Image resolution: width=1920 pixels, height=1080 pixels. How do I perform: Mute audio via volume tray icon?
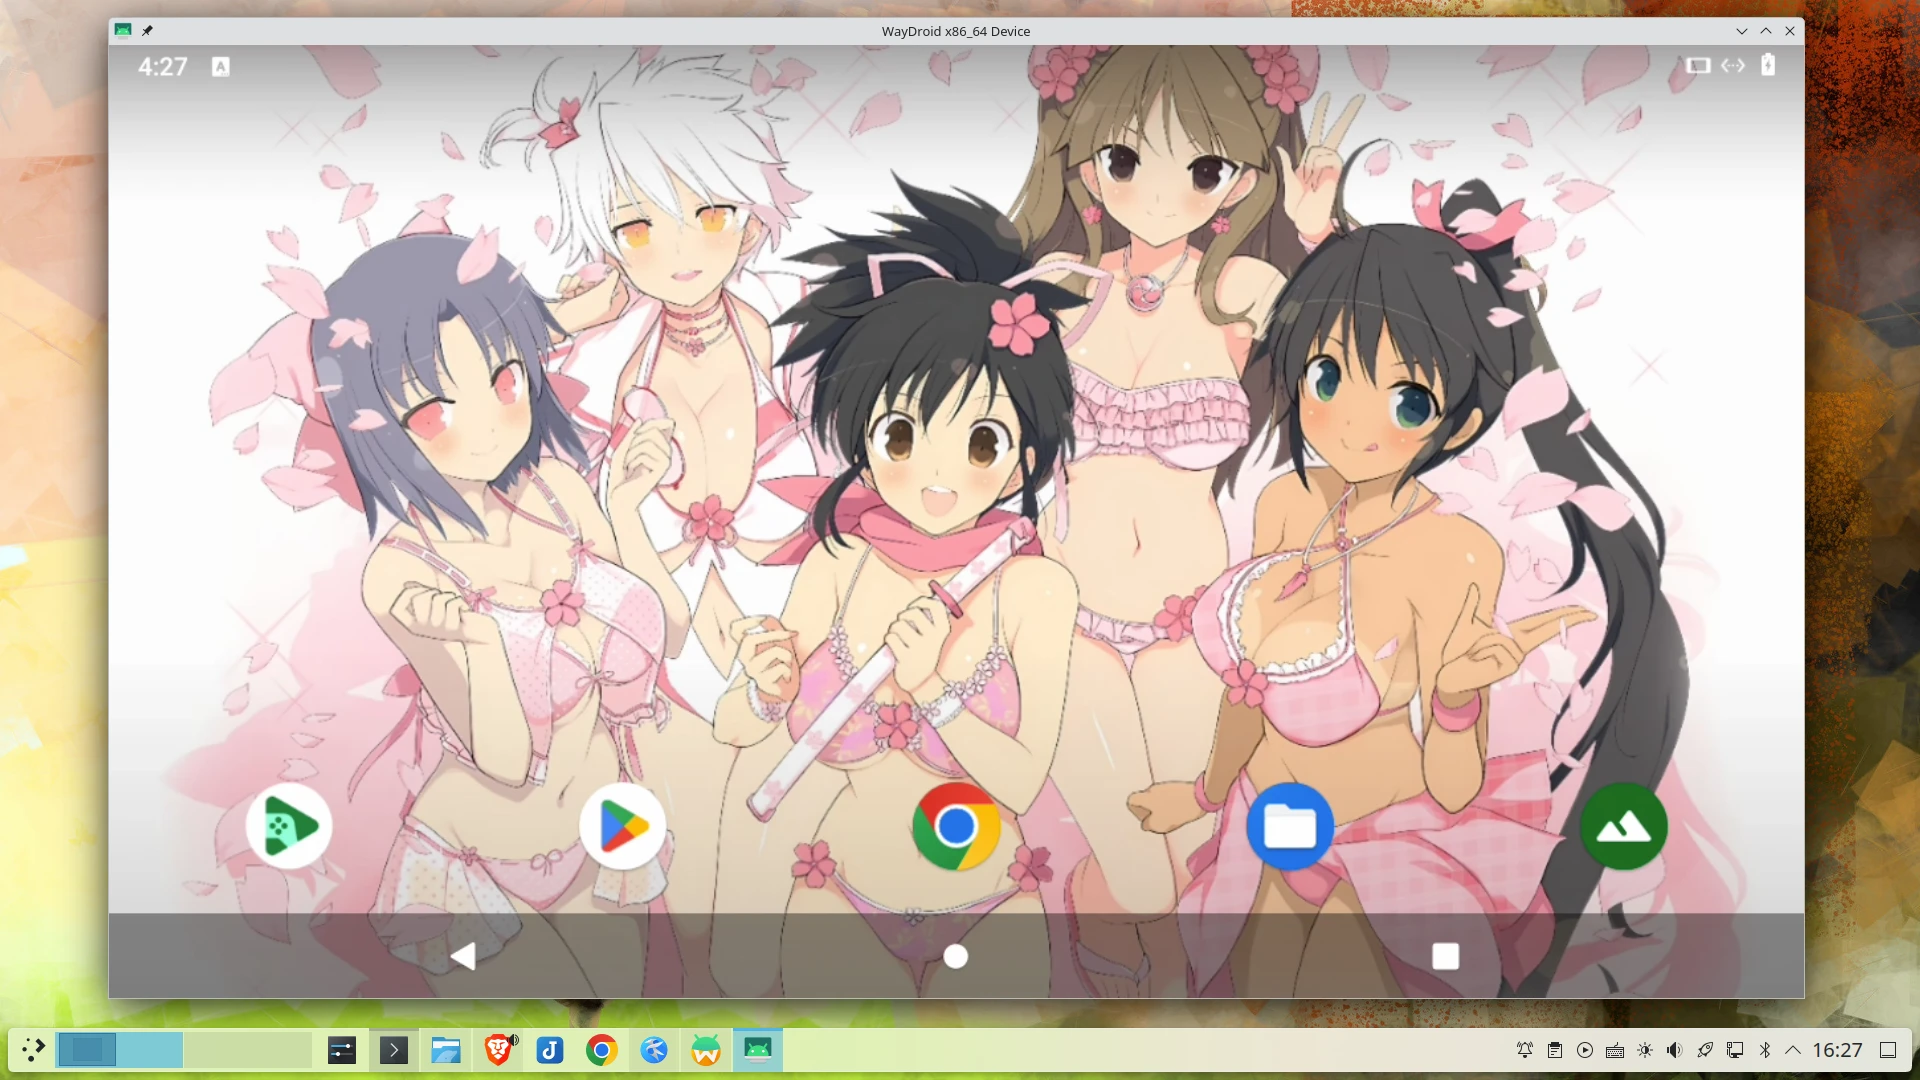pyautogui.click(x=1674, y=1050)
